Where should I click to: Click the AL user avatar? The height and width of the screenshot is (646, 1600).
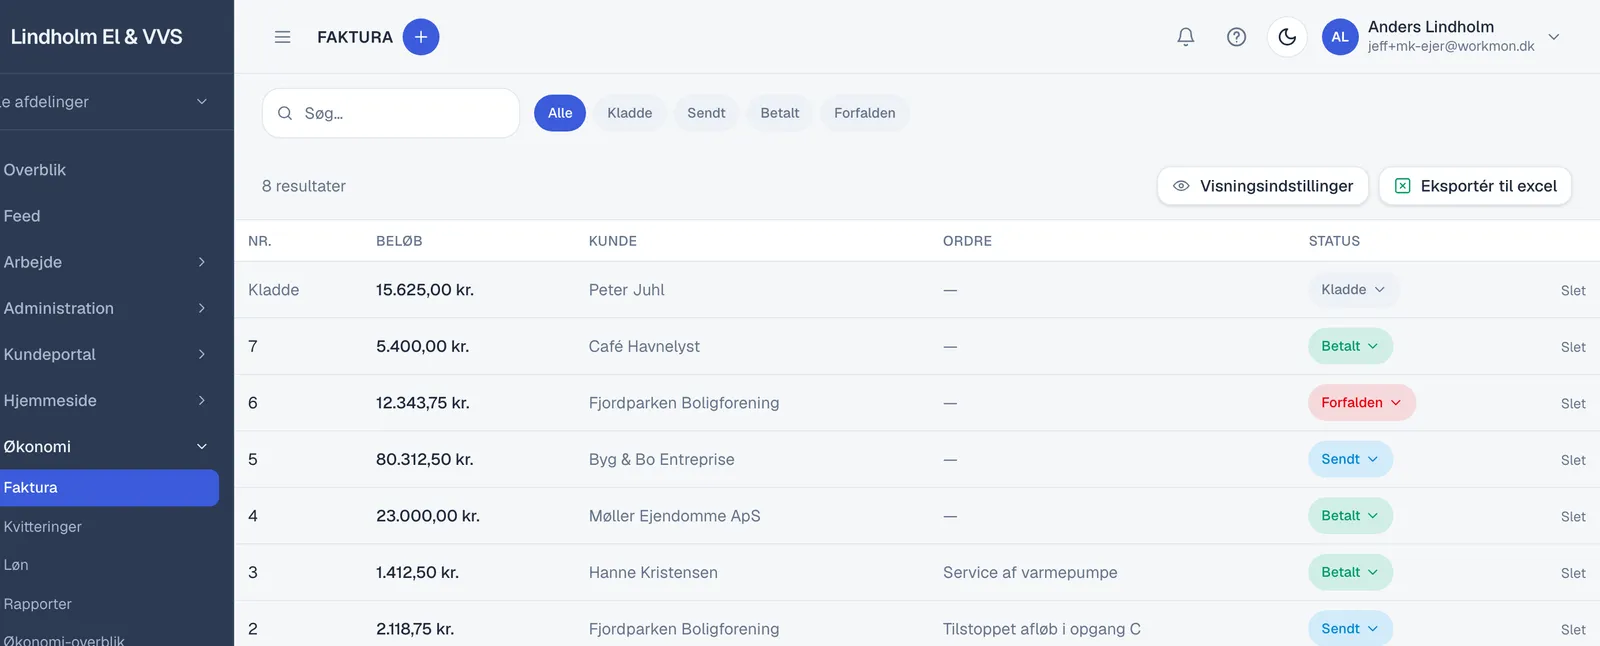pos(1340,37)
